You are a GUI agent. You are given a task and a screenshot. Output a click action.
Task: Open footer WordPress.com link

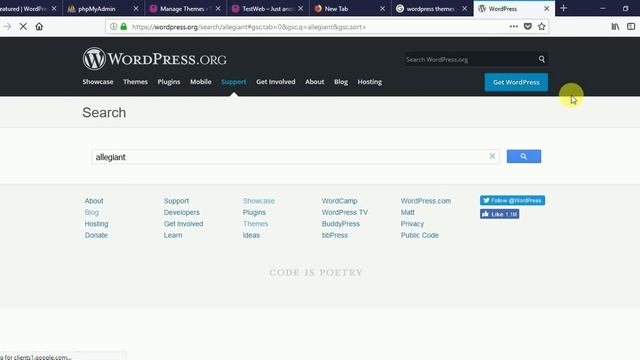[x=426, y=201]
